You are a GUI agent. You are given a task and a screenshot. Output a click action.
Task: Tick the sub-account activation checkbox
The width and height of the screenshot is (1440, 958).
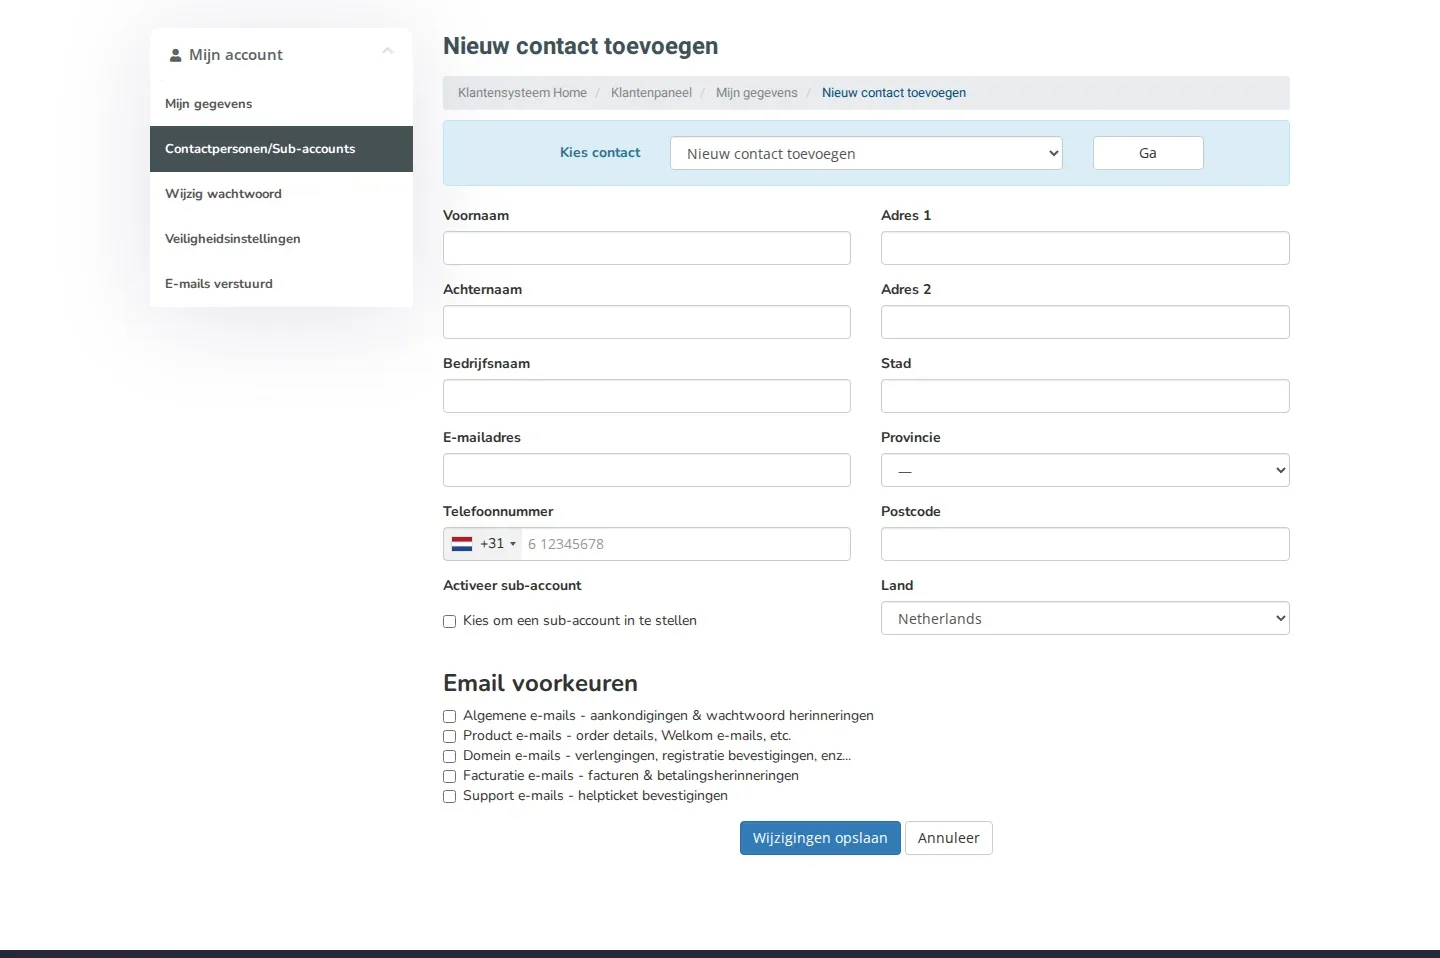pos(450,621)
